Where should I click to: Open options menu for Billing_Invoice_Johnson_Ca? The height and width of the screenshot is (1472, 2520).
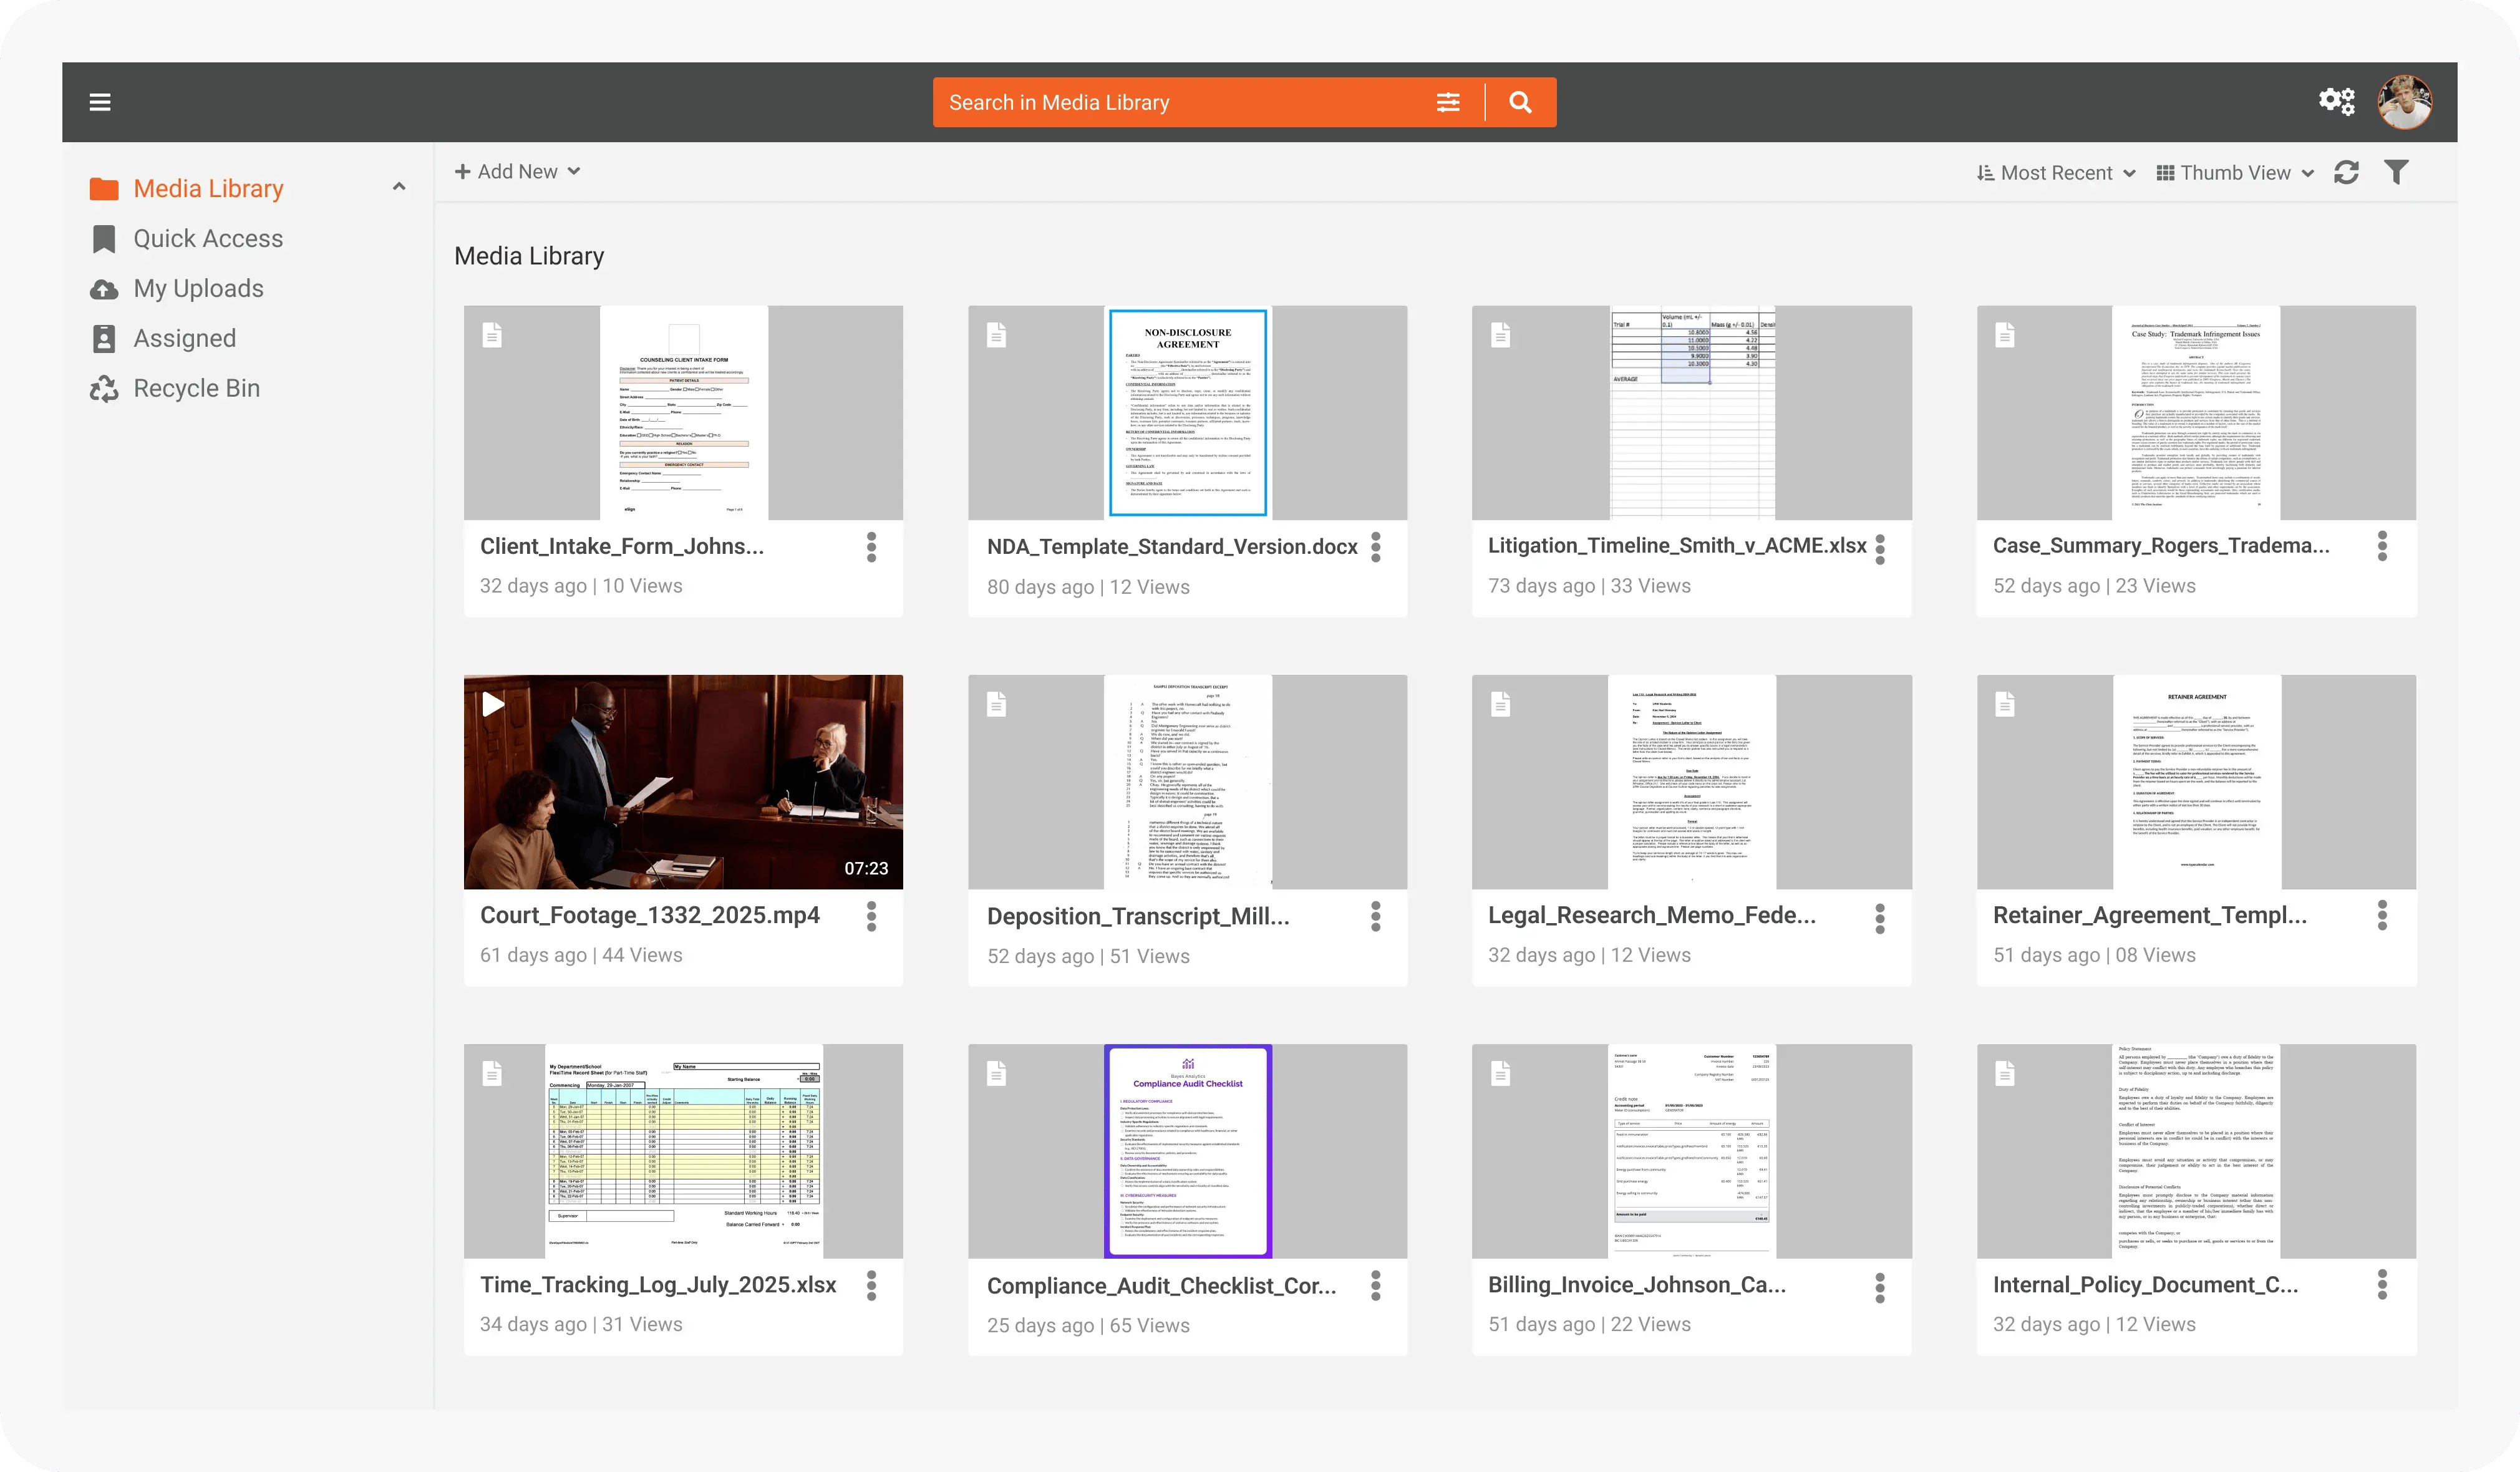click(x=1880, y=1287)
